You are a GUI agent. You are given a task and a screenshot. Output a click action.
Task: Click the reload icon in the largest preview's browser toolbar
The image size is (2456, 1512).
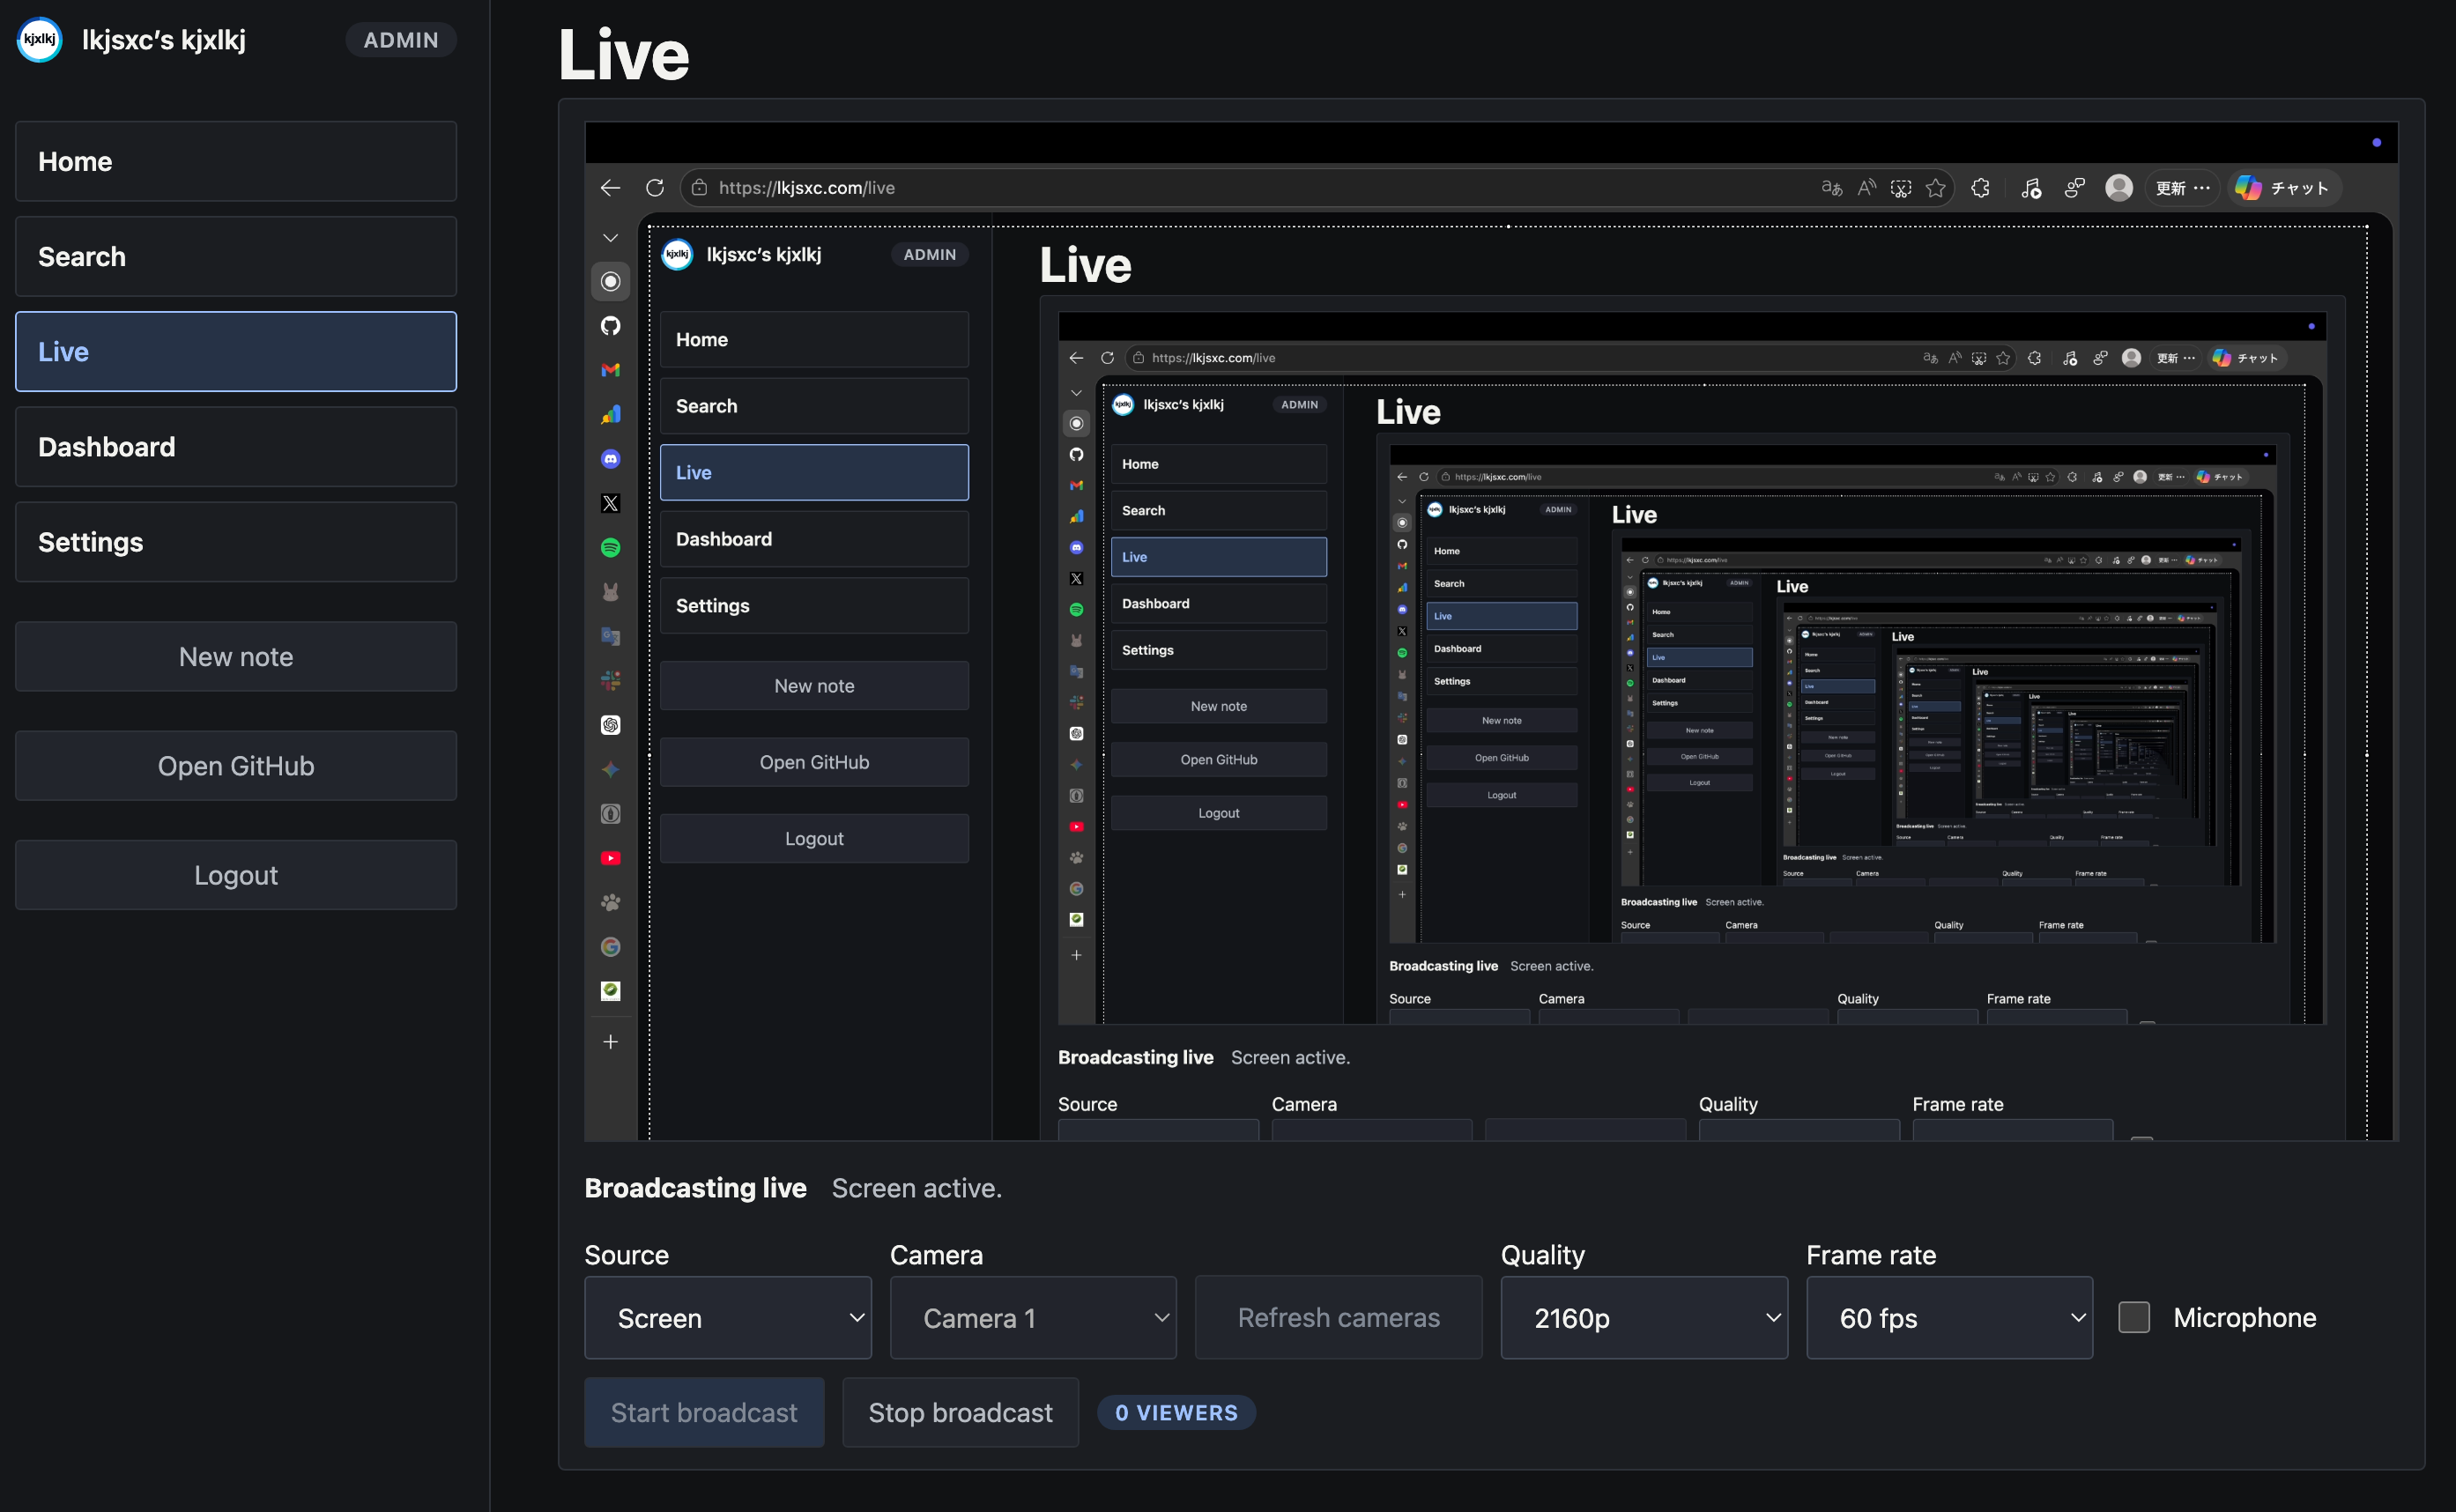(x=655, y=188)
